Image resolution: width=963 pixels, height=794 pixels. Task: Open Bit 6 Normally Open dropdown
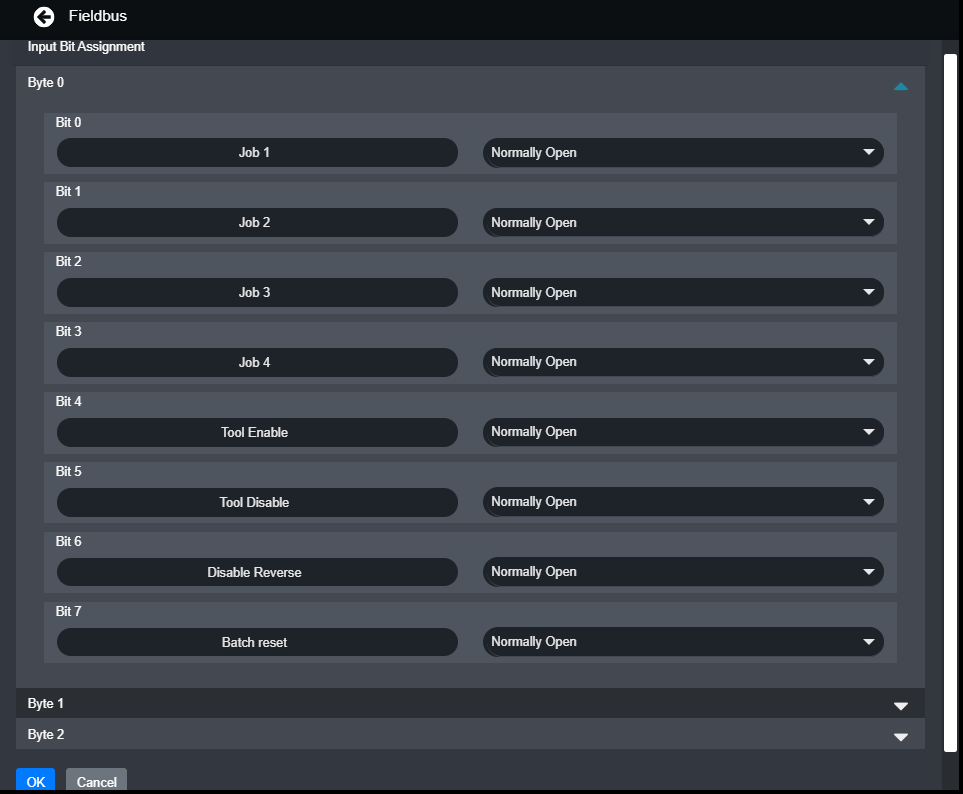pyautogui.click(x=683, y=572)
